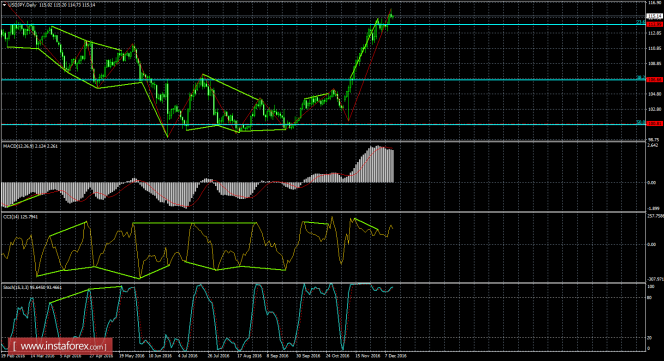
Task: Click the middle red price tag 108.48
Action: 654,79
